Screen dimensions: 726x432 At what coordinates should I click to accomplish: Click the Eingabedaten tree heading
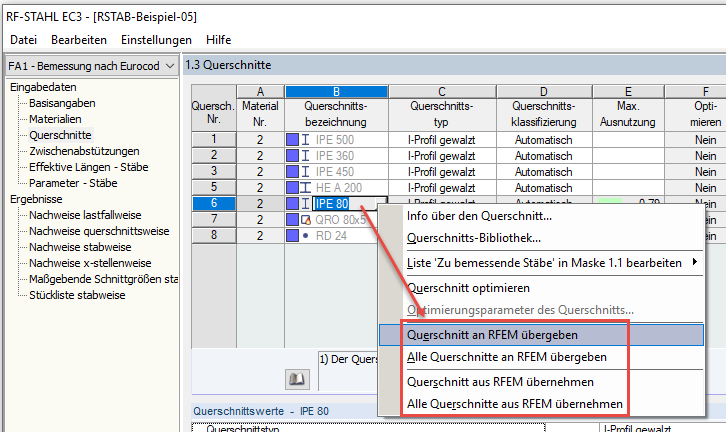point(43,87)
